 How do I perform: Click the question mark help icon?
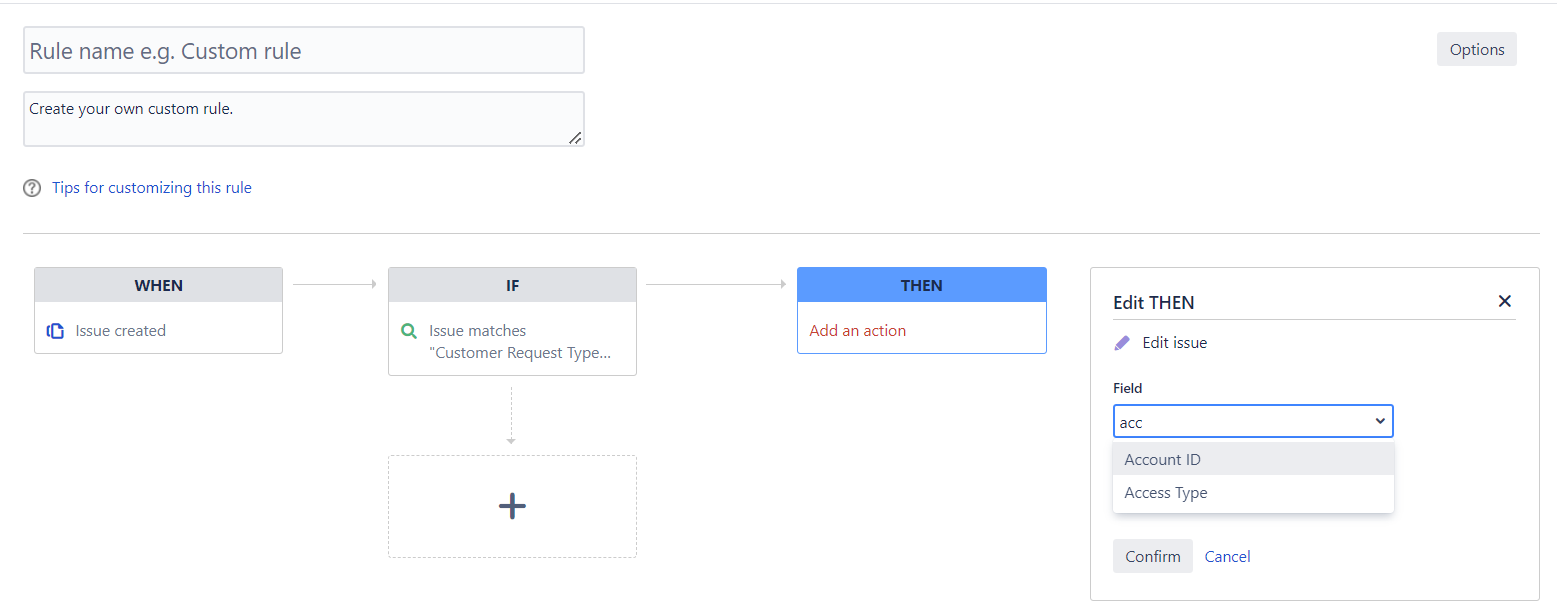coord(31,187)
